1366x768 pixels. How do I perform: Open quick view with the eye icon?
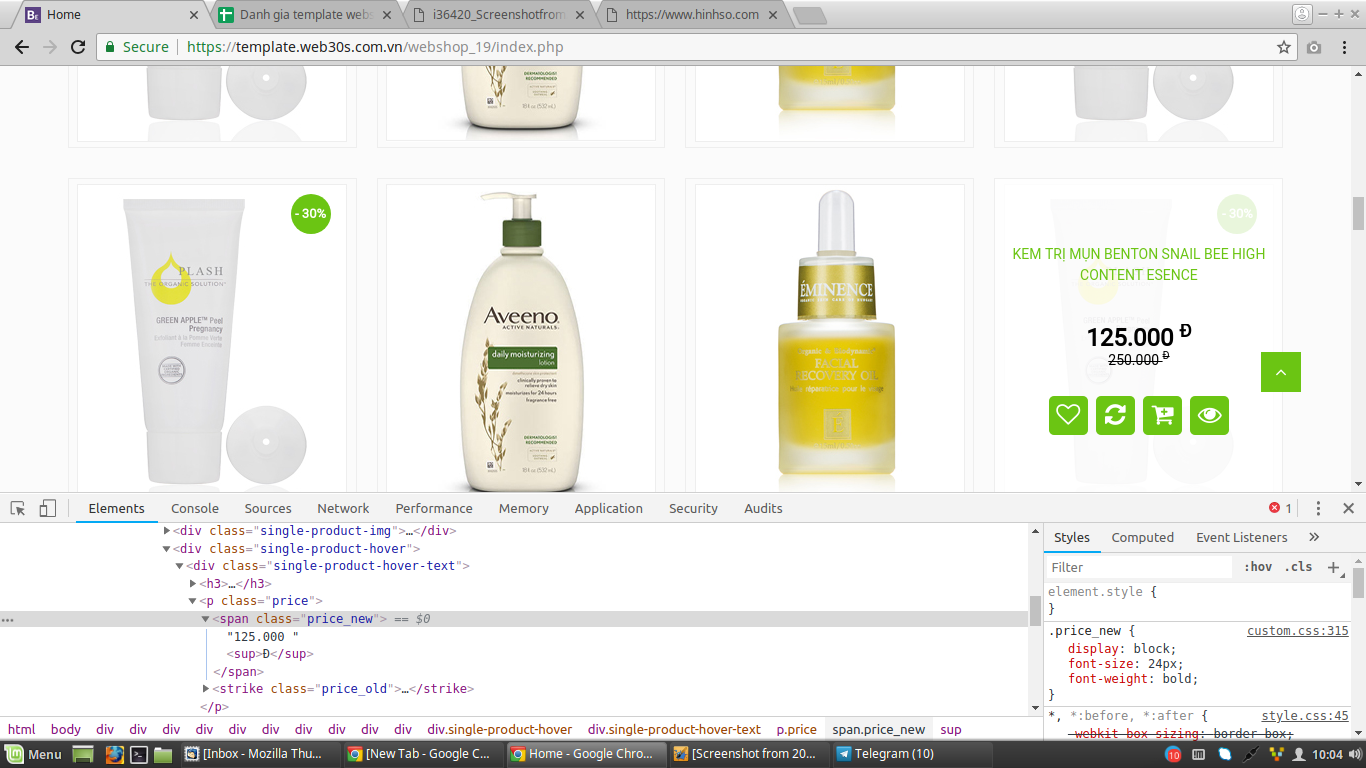click(1209, 415)
